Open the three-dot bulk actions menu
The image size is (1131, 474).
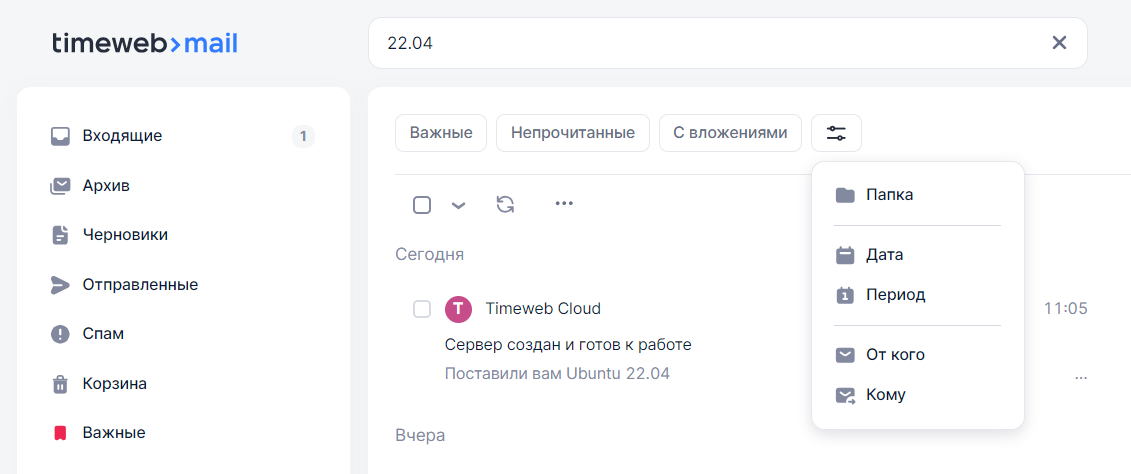(564, 204)
